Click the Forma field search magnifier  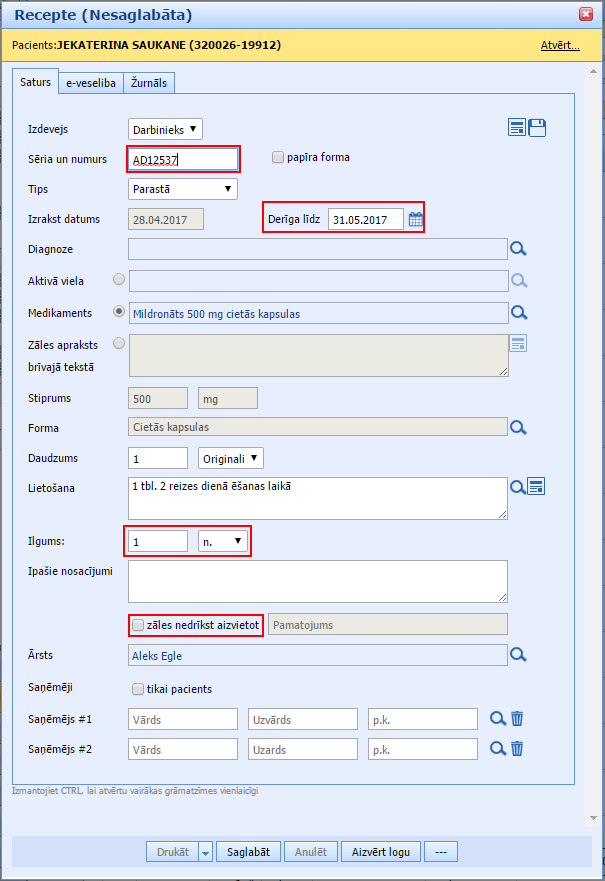coord(518,428)
